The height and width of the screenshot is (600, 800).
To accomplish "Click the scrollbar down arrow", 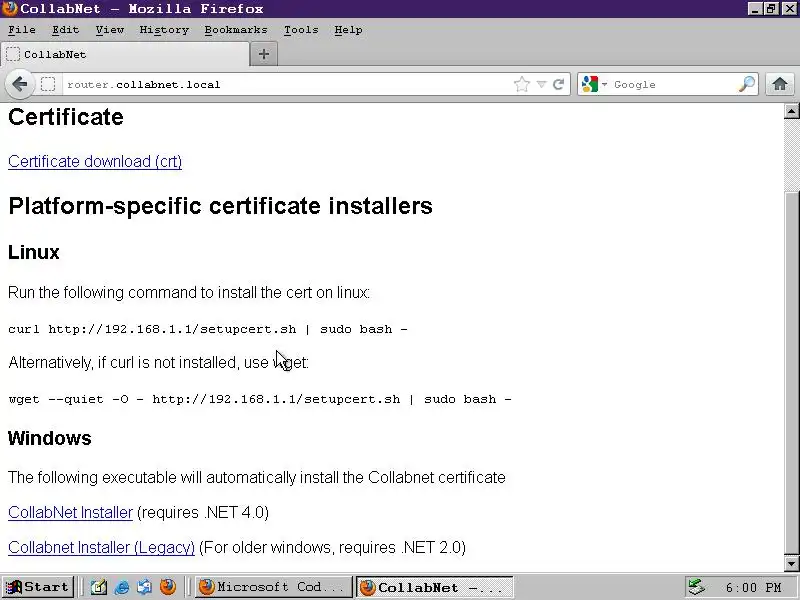I will (791, 564).
